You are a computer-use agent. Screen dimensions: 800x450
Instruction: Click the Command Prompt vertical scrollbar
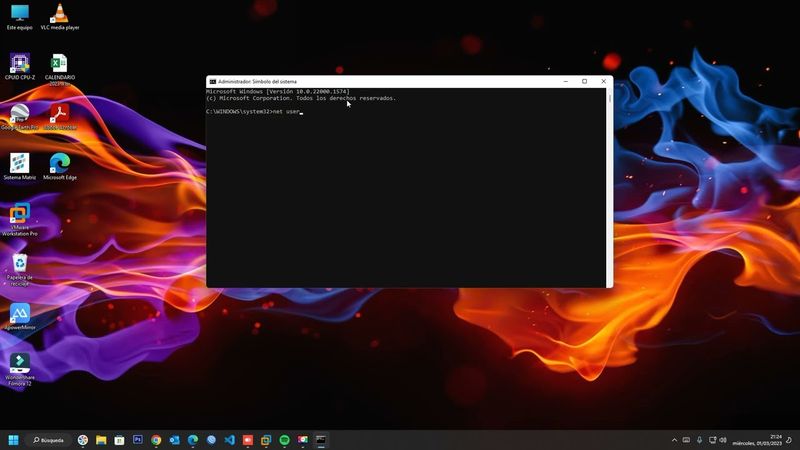coord(610,188)
